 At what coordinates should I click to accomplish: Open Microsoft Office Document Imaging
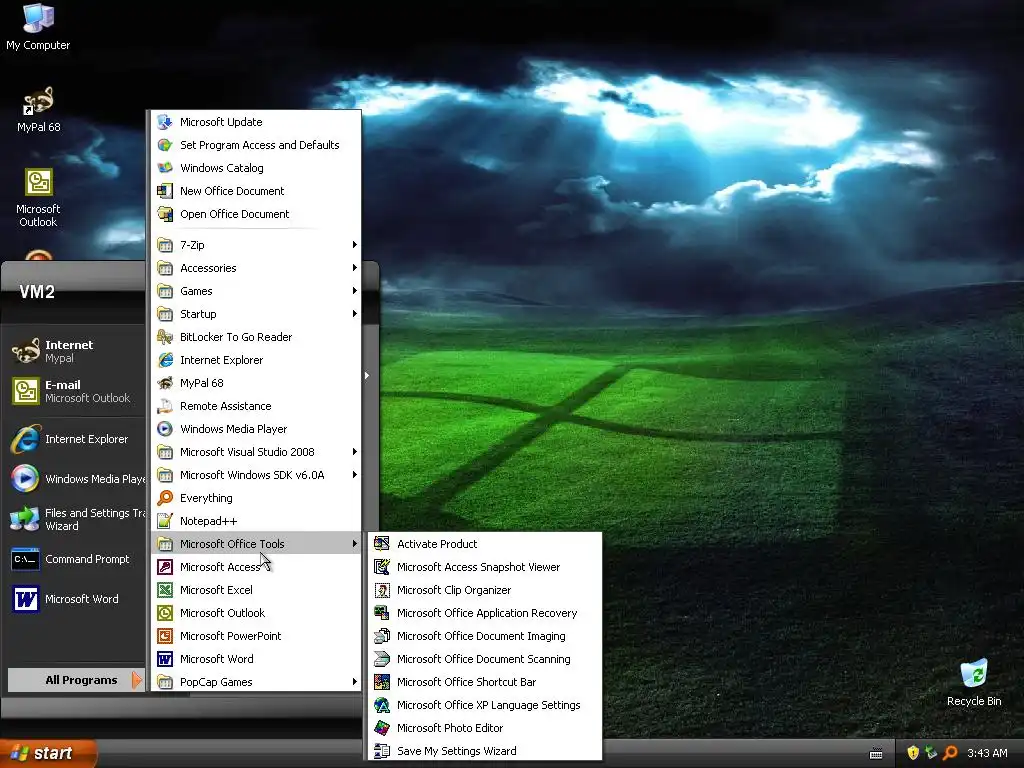tap(485, 636)
